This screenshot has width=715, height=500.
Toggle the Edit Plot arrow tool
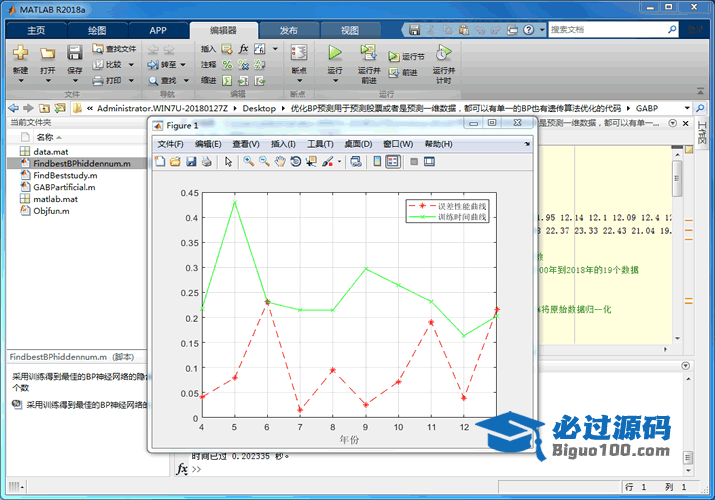point(229,161)
